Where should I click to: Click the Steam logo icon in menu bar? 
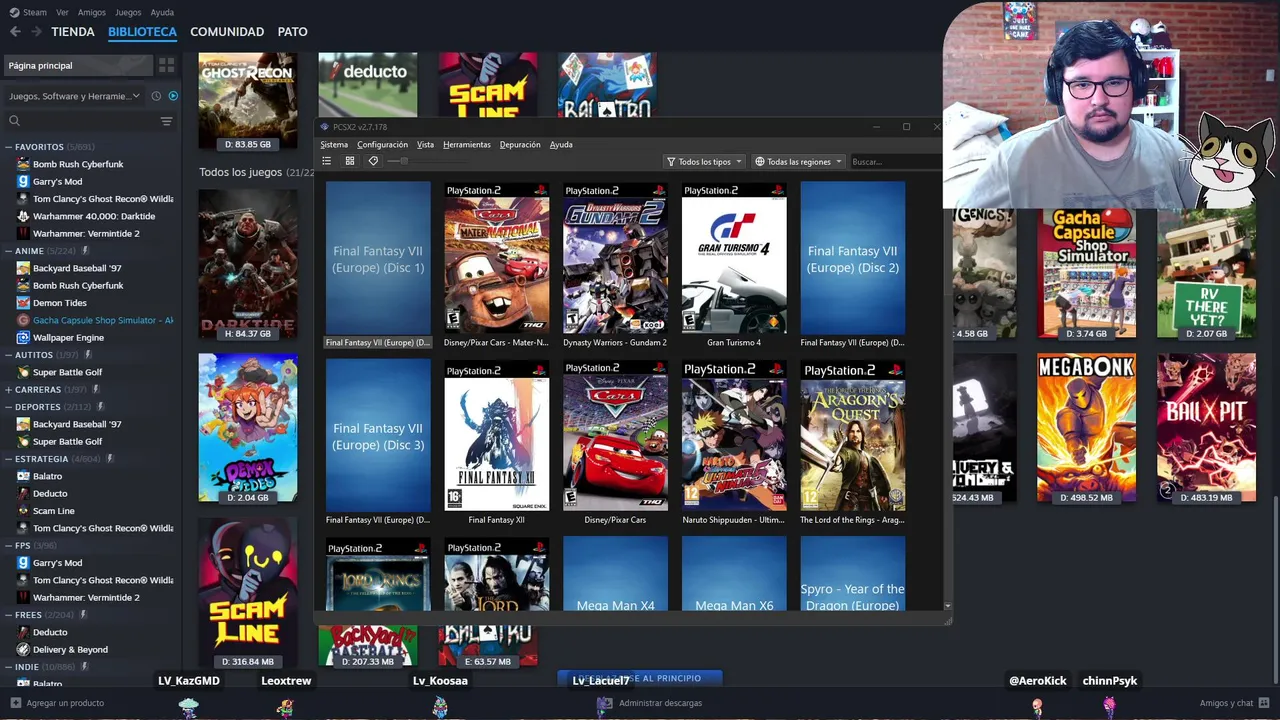pos(15,12)
